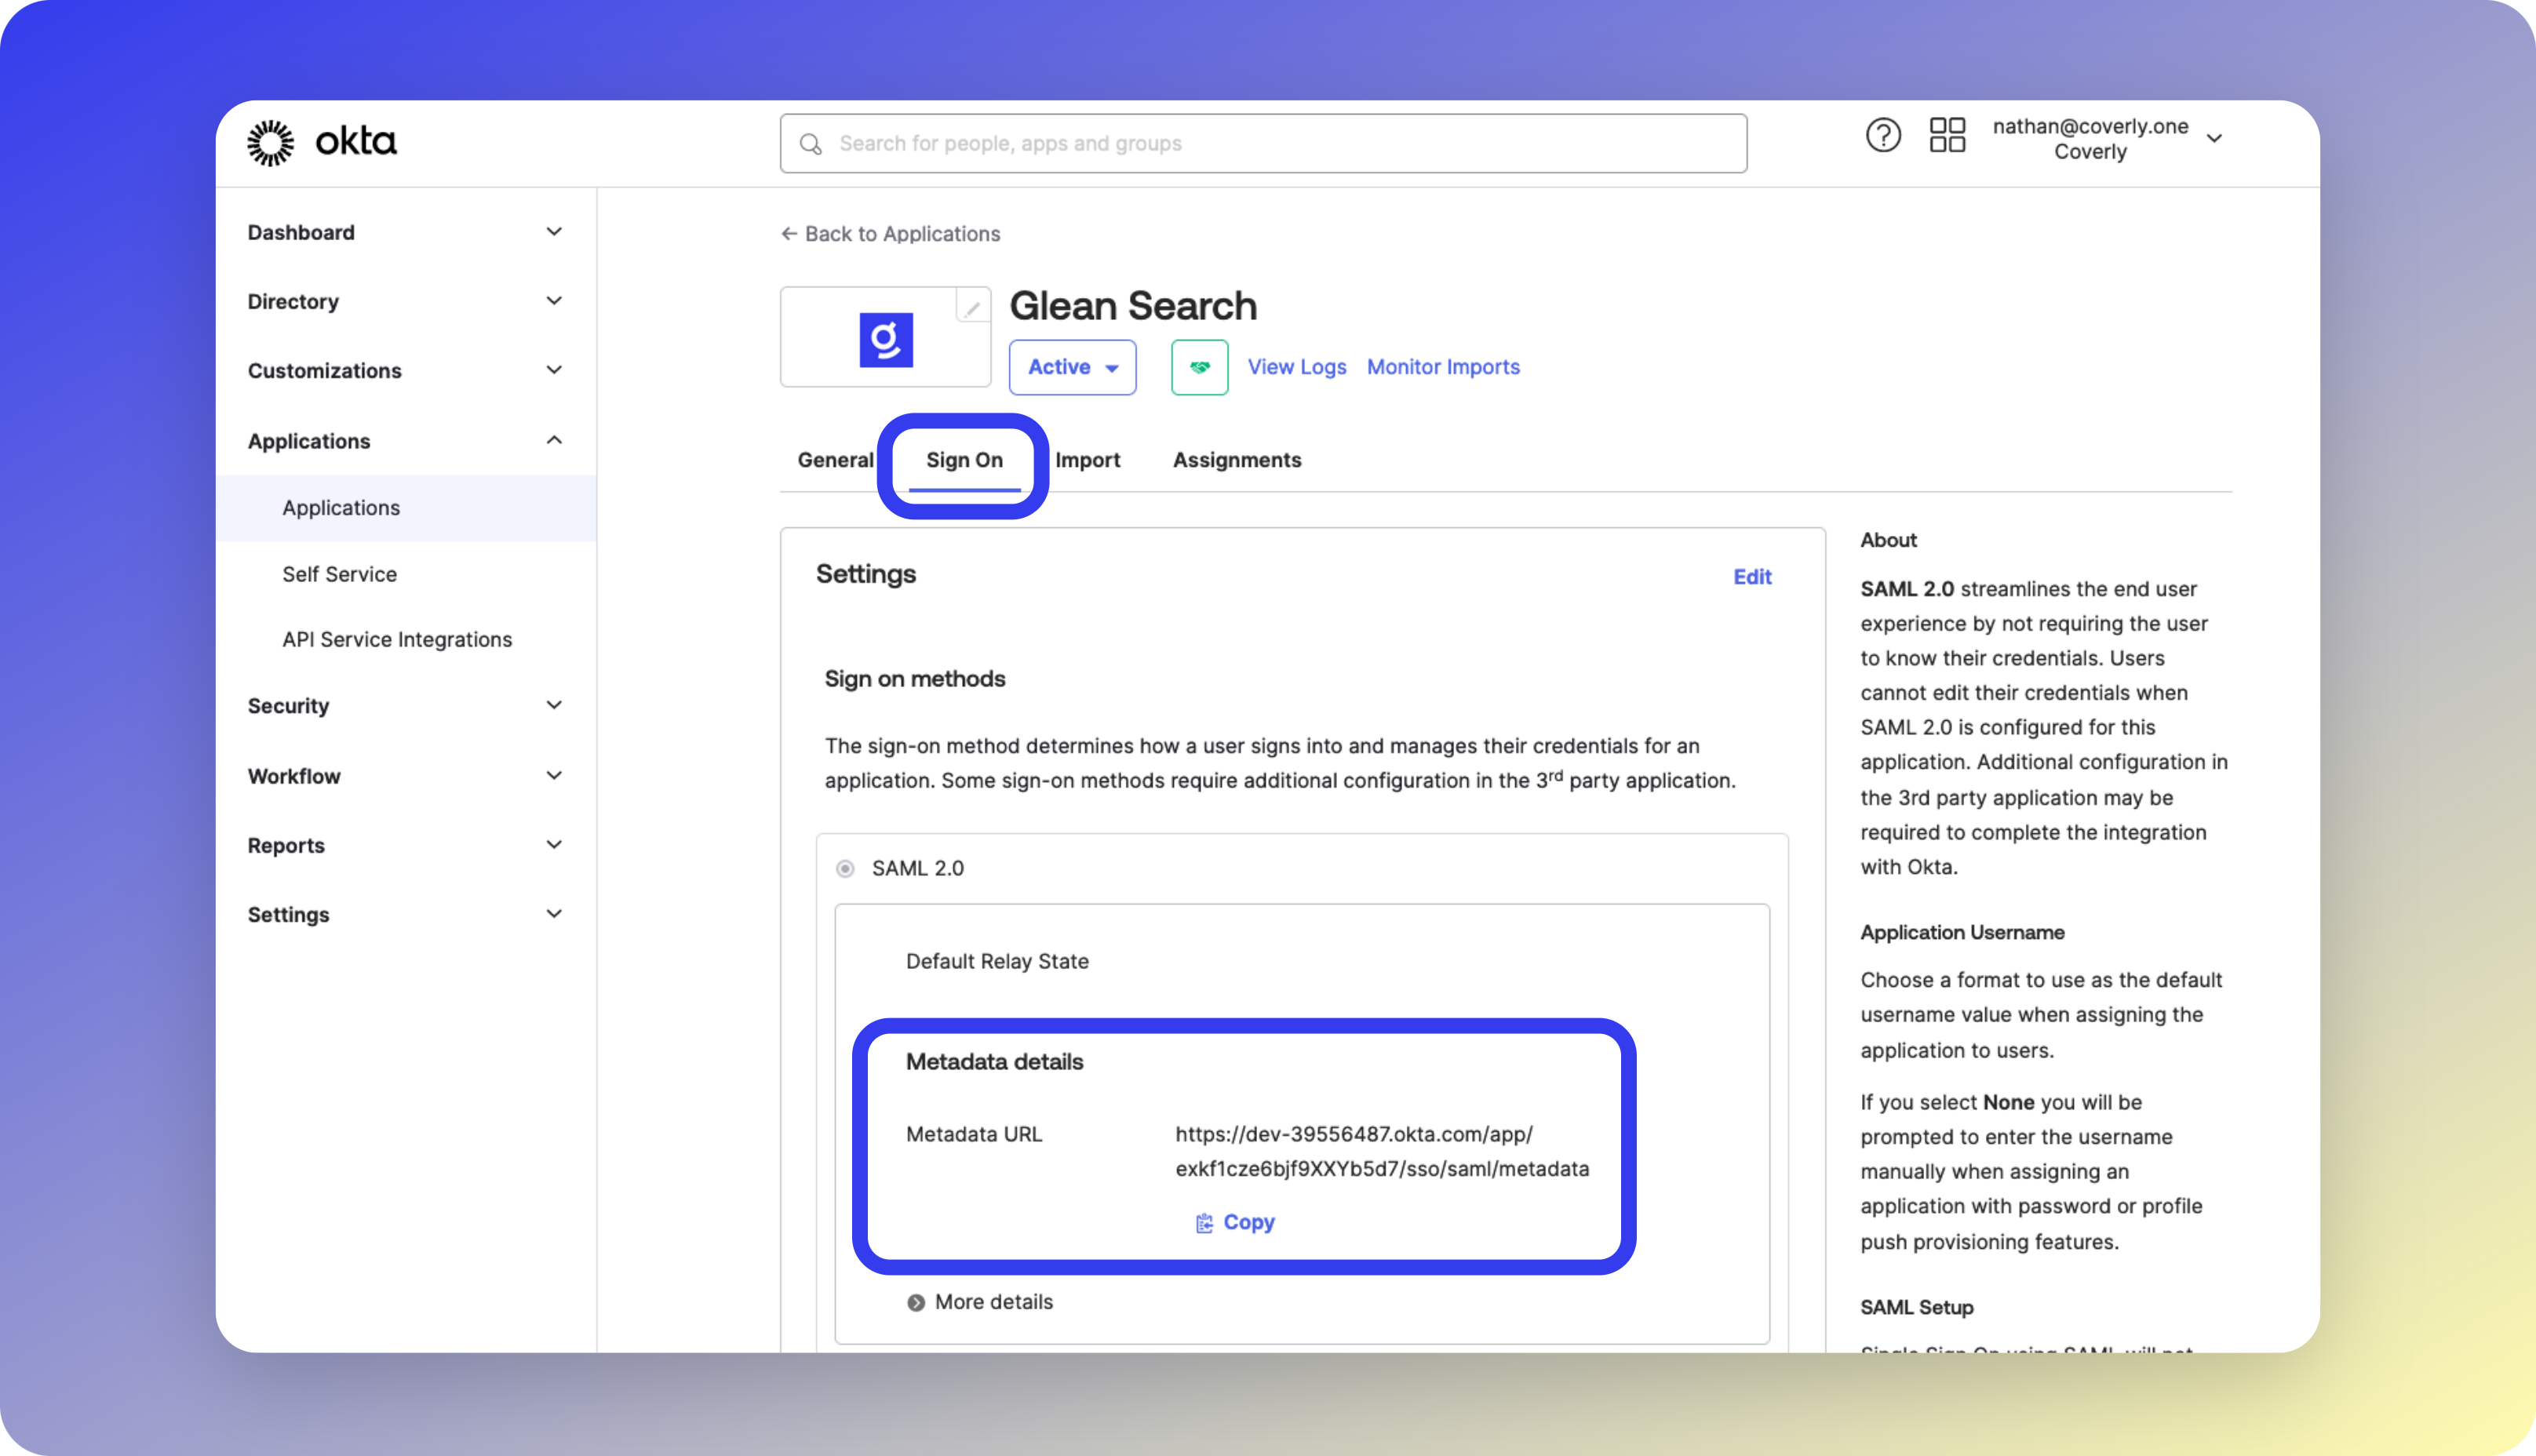2536x1456 pixels.
Task: Click the people, apps and groups search field
Action: (1262, 144)
